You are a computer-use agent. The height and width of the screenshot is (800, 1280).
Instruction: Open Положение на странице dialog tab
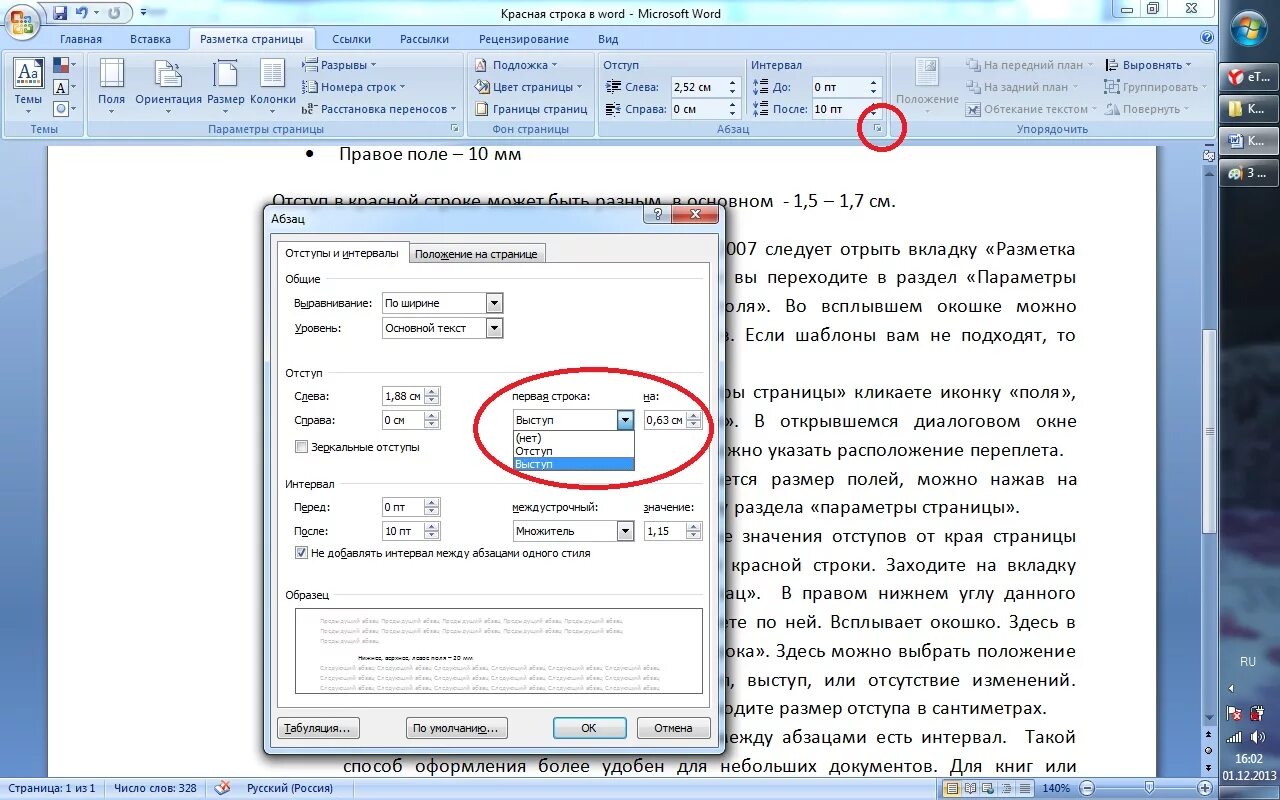[x=476, y=254]
